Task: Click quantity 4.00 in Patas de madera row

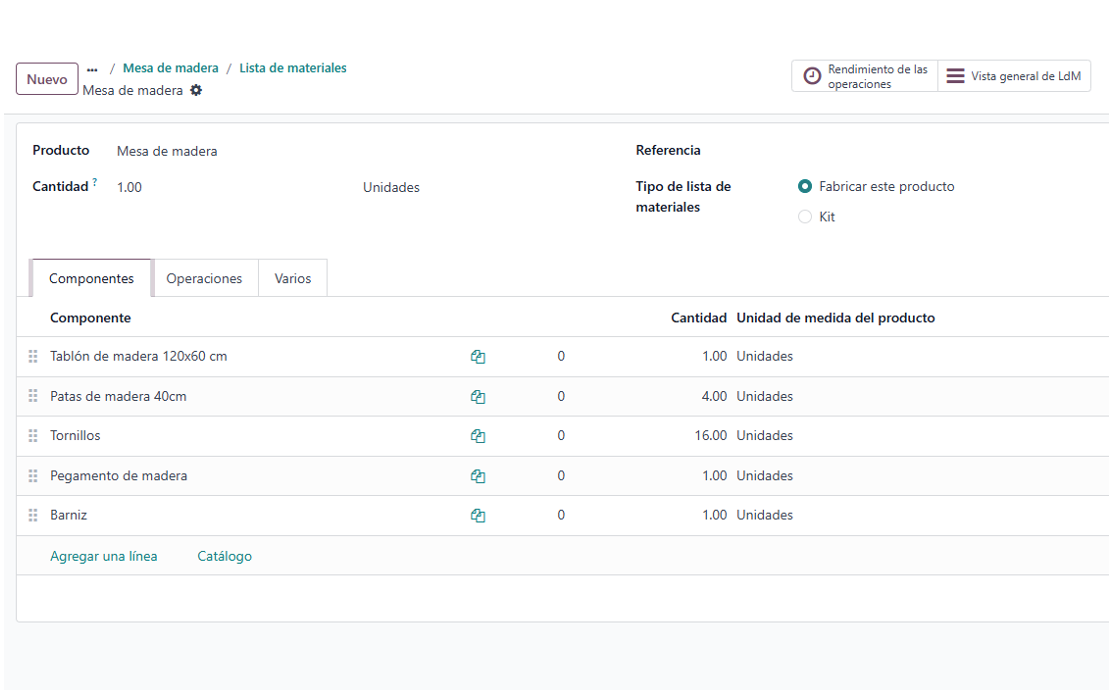Action: [714, 396]
